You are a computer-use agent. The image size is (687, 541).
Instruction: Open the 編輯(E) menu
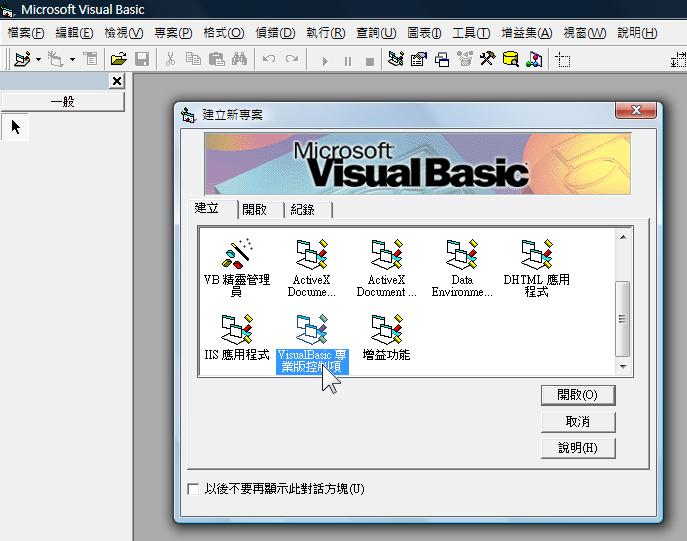click(x=74, y=33)
